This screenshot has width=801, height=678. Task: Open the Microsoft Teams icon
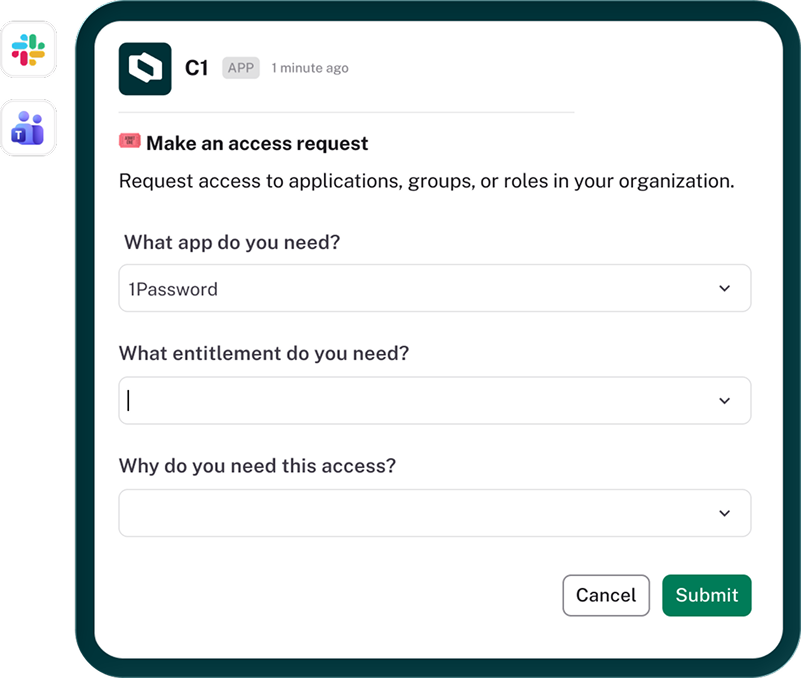click(x=28, y=128)
